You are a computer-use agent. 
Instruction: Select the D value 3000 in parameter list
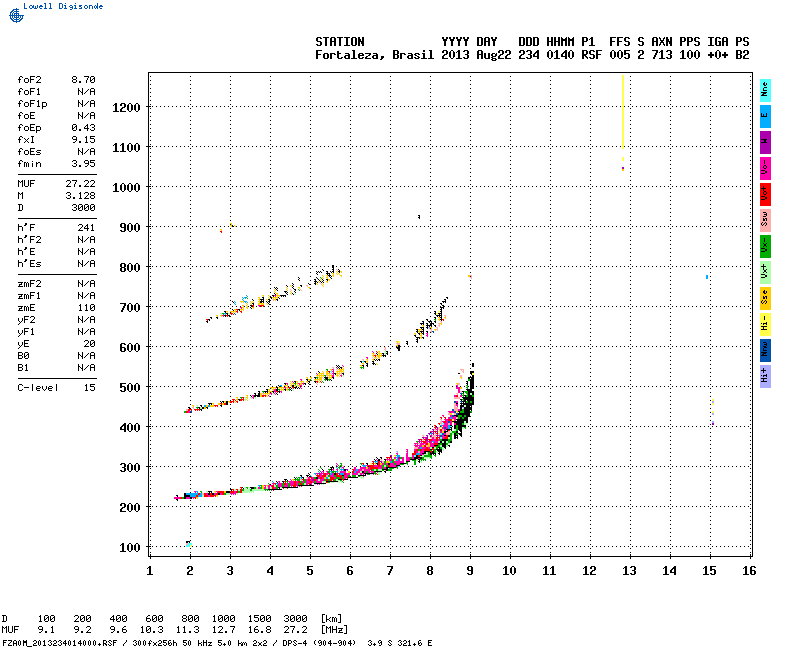point(83,208)
